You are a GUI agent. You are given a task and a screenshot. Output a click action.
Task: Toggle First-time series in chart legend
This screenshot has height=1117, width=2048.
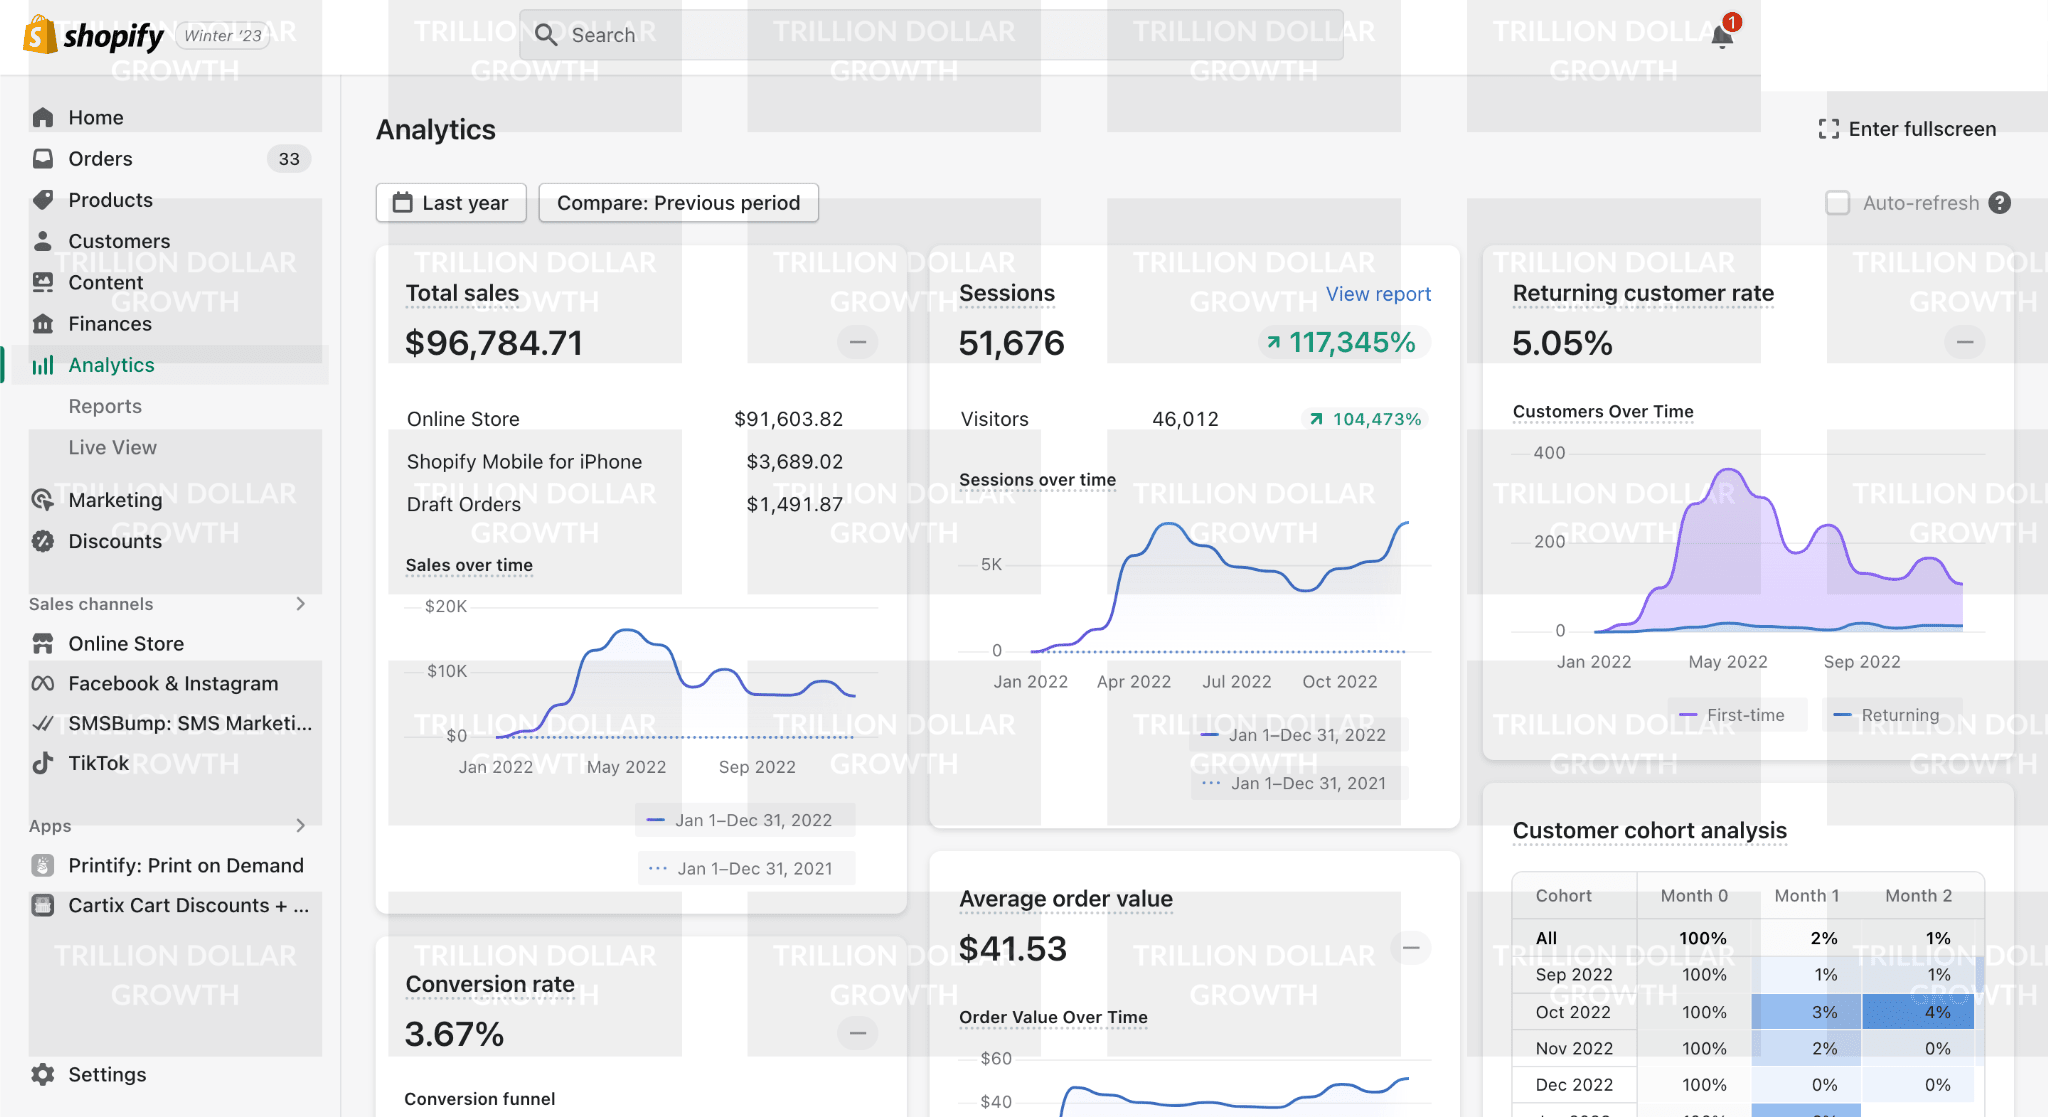pos(1736,715)
